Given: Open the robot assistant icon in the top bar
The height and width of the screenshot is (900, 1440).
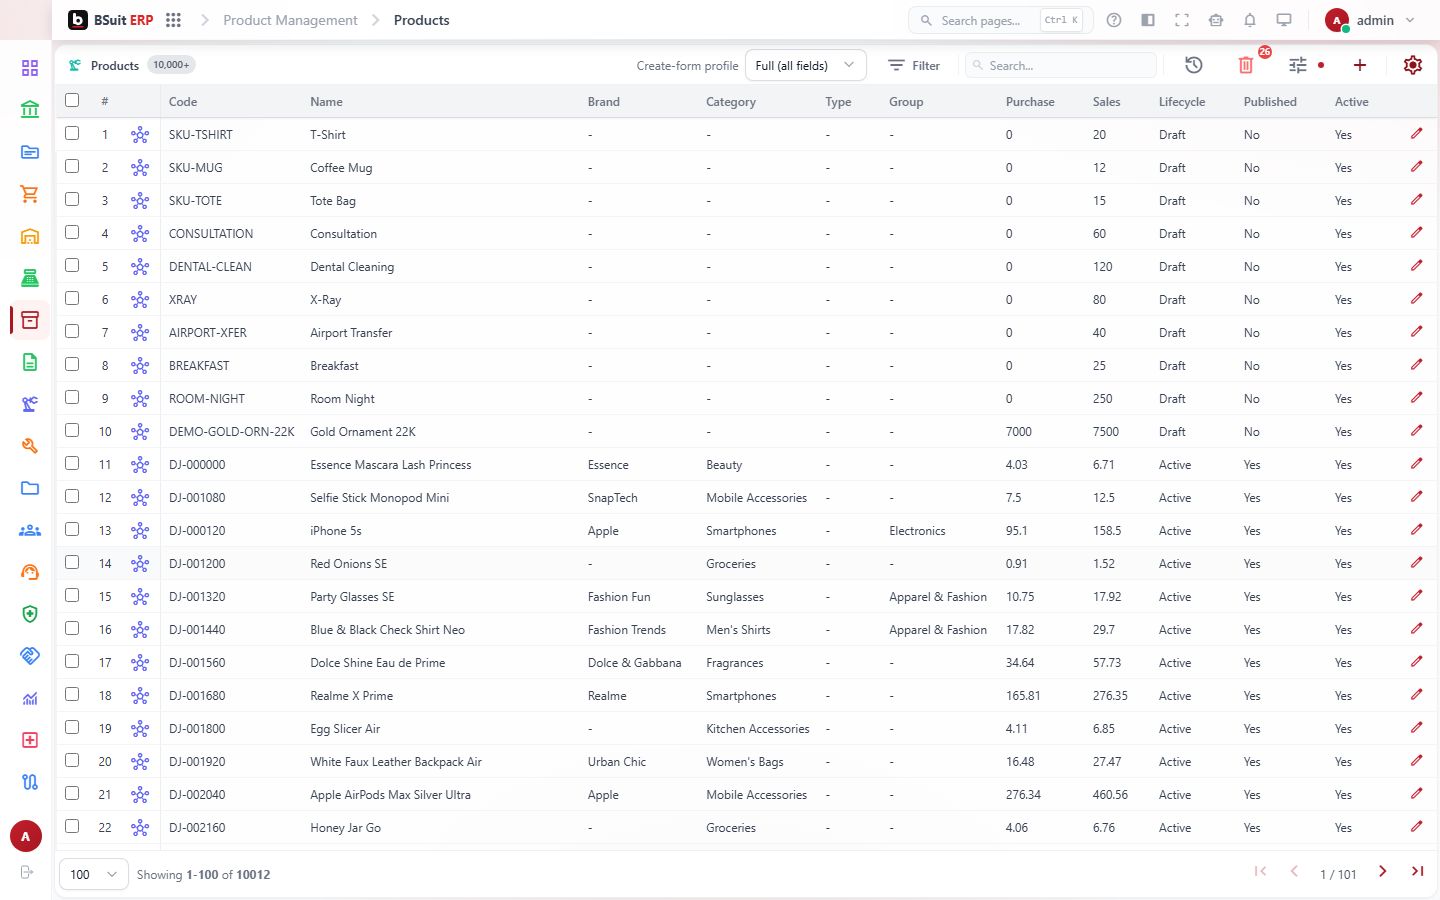Looking at the screenshot, I should click(x=1216, y=20).
